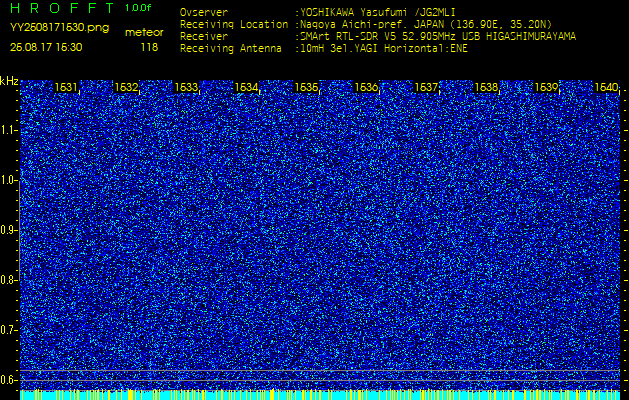Click the 1540 time marker
629x400 pixels.
pos(606,87)
